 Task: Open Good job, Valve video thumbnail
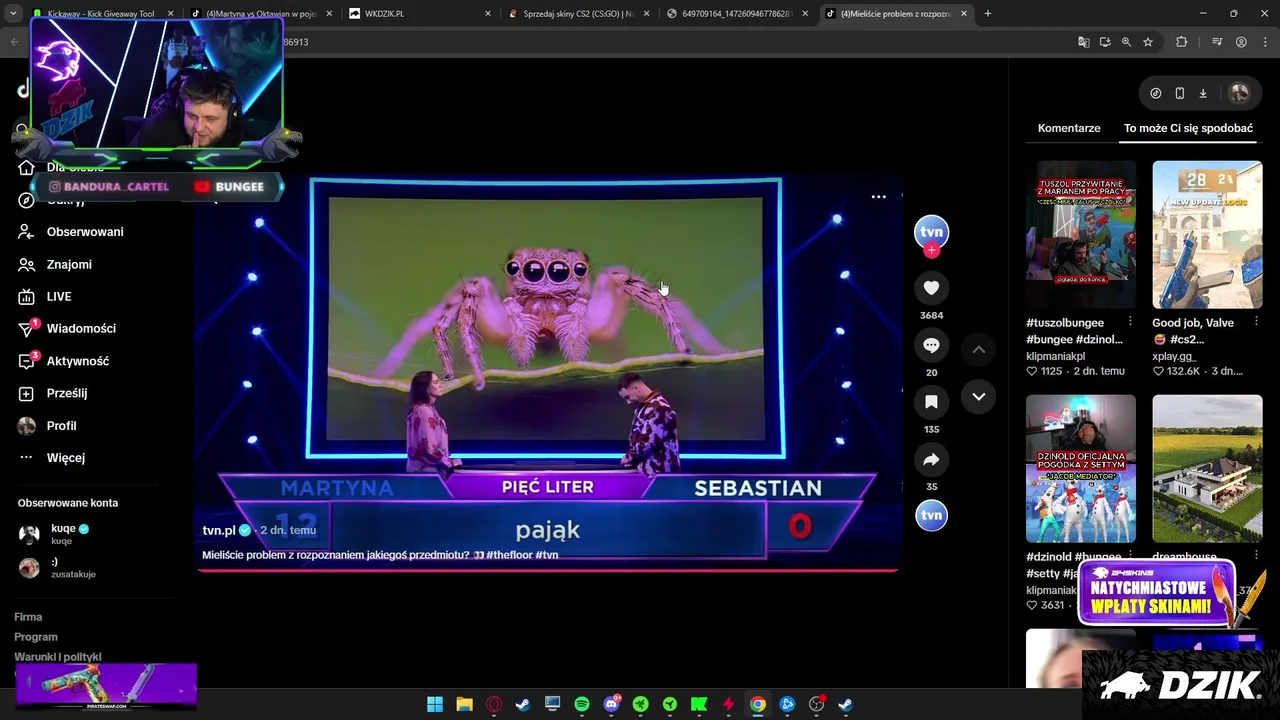pos(1207,235)
